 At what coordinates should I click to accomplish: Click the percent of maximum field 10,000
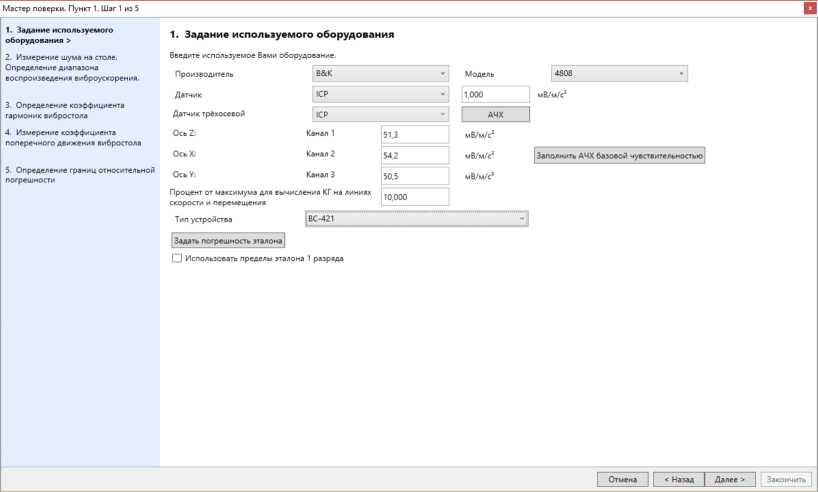[x=415, y=197]
